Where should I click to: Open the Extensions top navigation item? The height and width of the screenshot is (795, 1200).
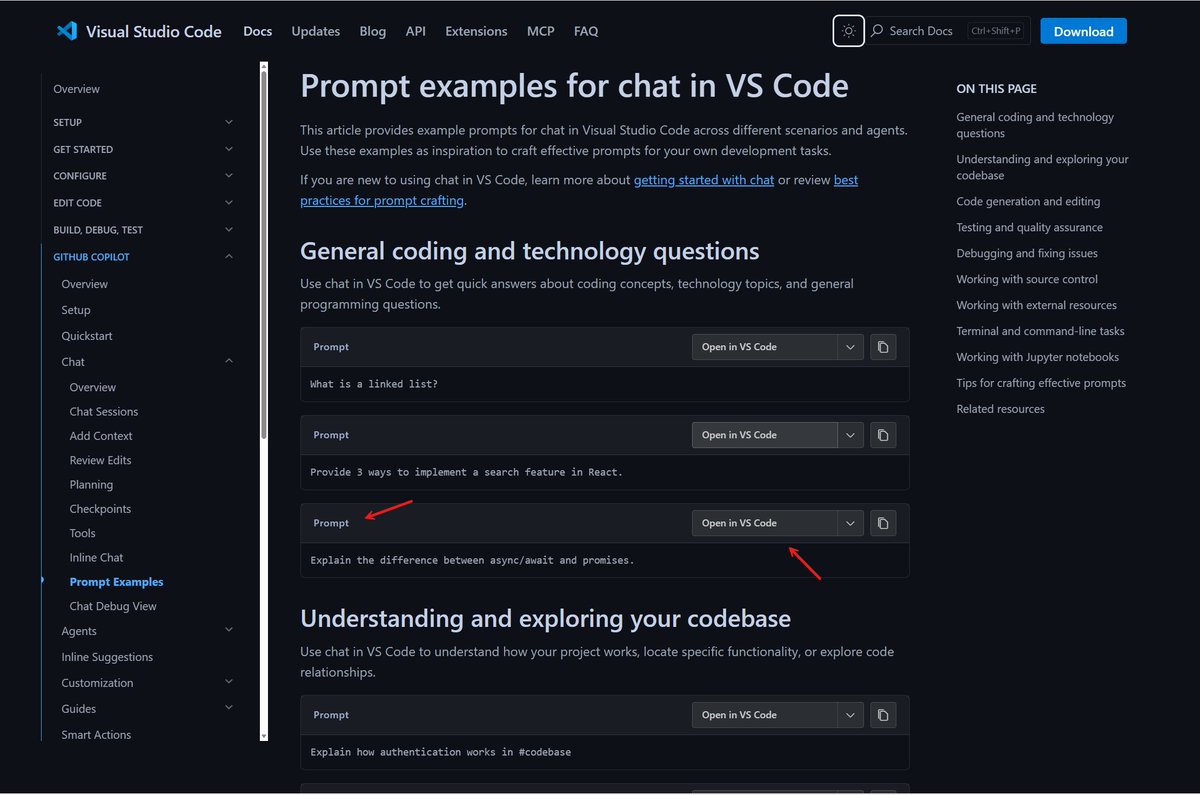tap(476, 31)
